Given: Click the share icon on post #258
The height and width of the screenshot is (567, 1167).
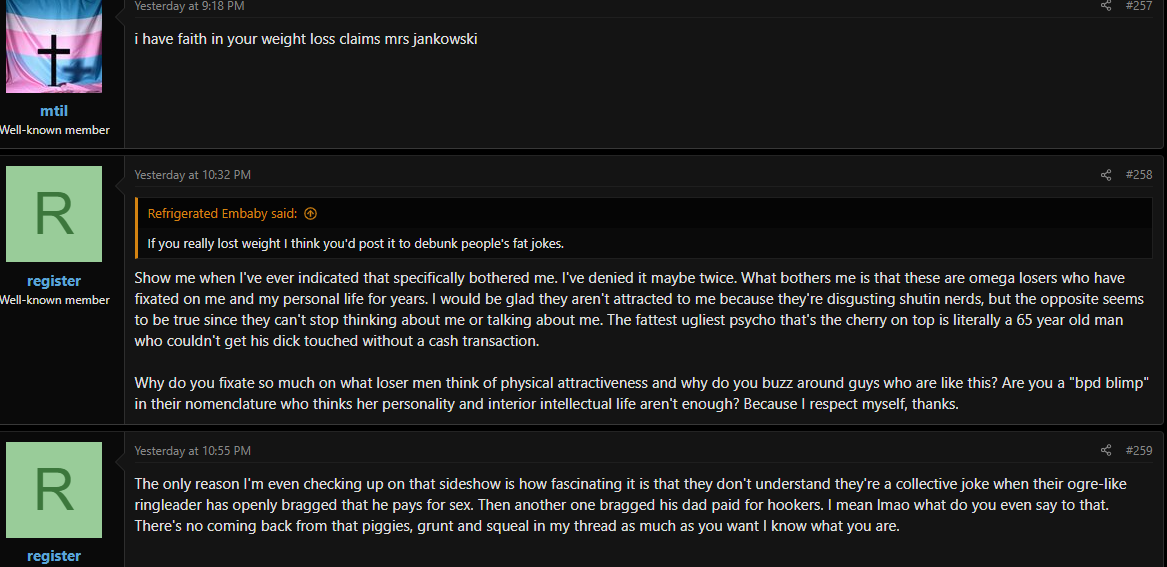Looking at the screenshot, I should 1106,175.
